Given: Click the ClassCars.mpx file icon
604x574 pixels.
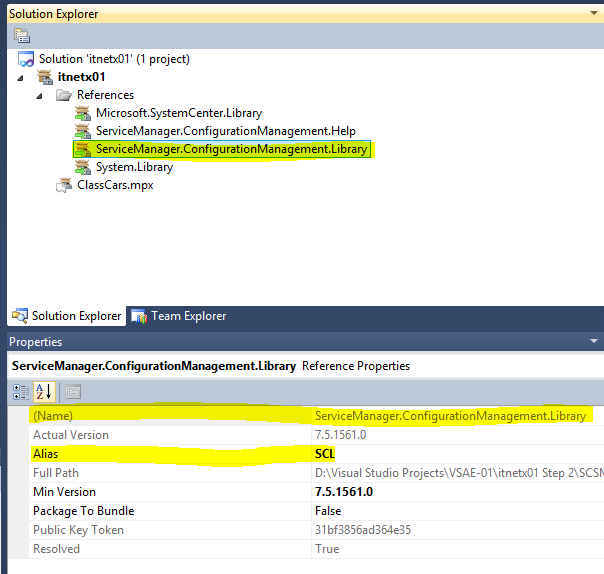Looking at the screenshot, I should pyautogui.click(x=65, y=185).
